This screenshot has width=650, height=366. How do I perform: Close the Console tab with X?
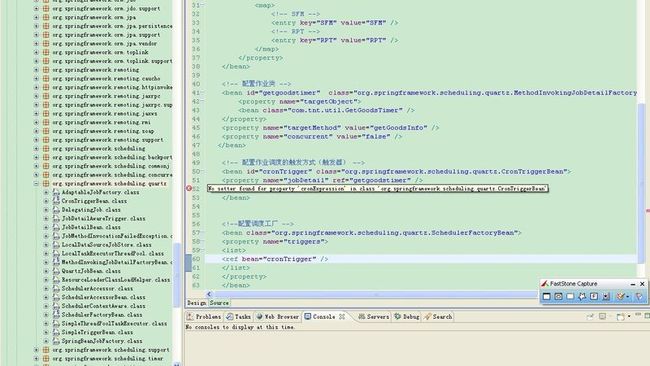[x=342, y=317]
